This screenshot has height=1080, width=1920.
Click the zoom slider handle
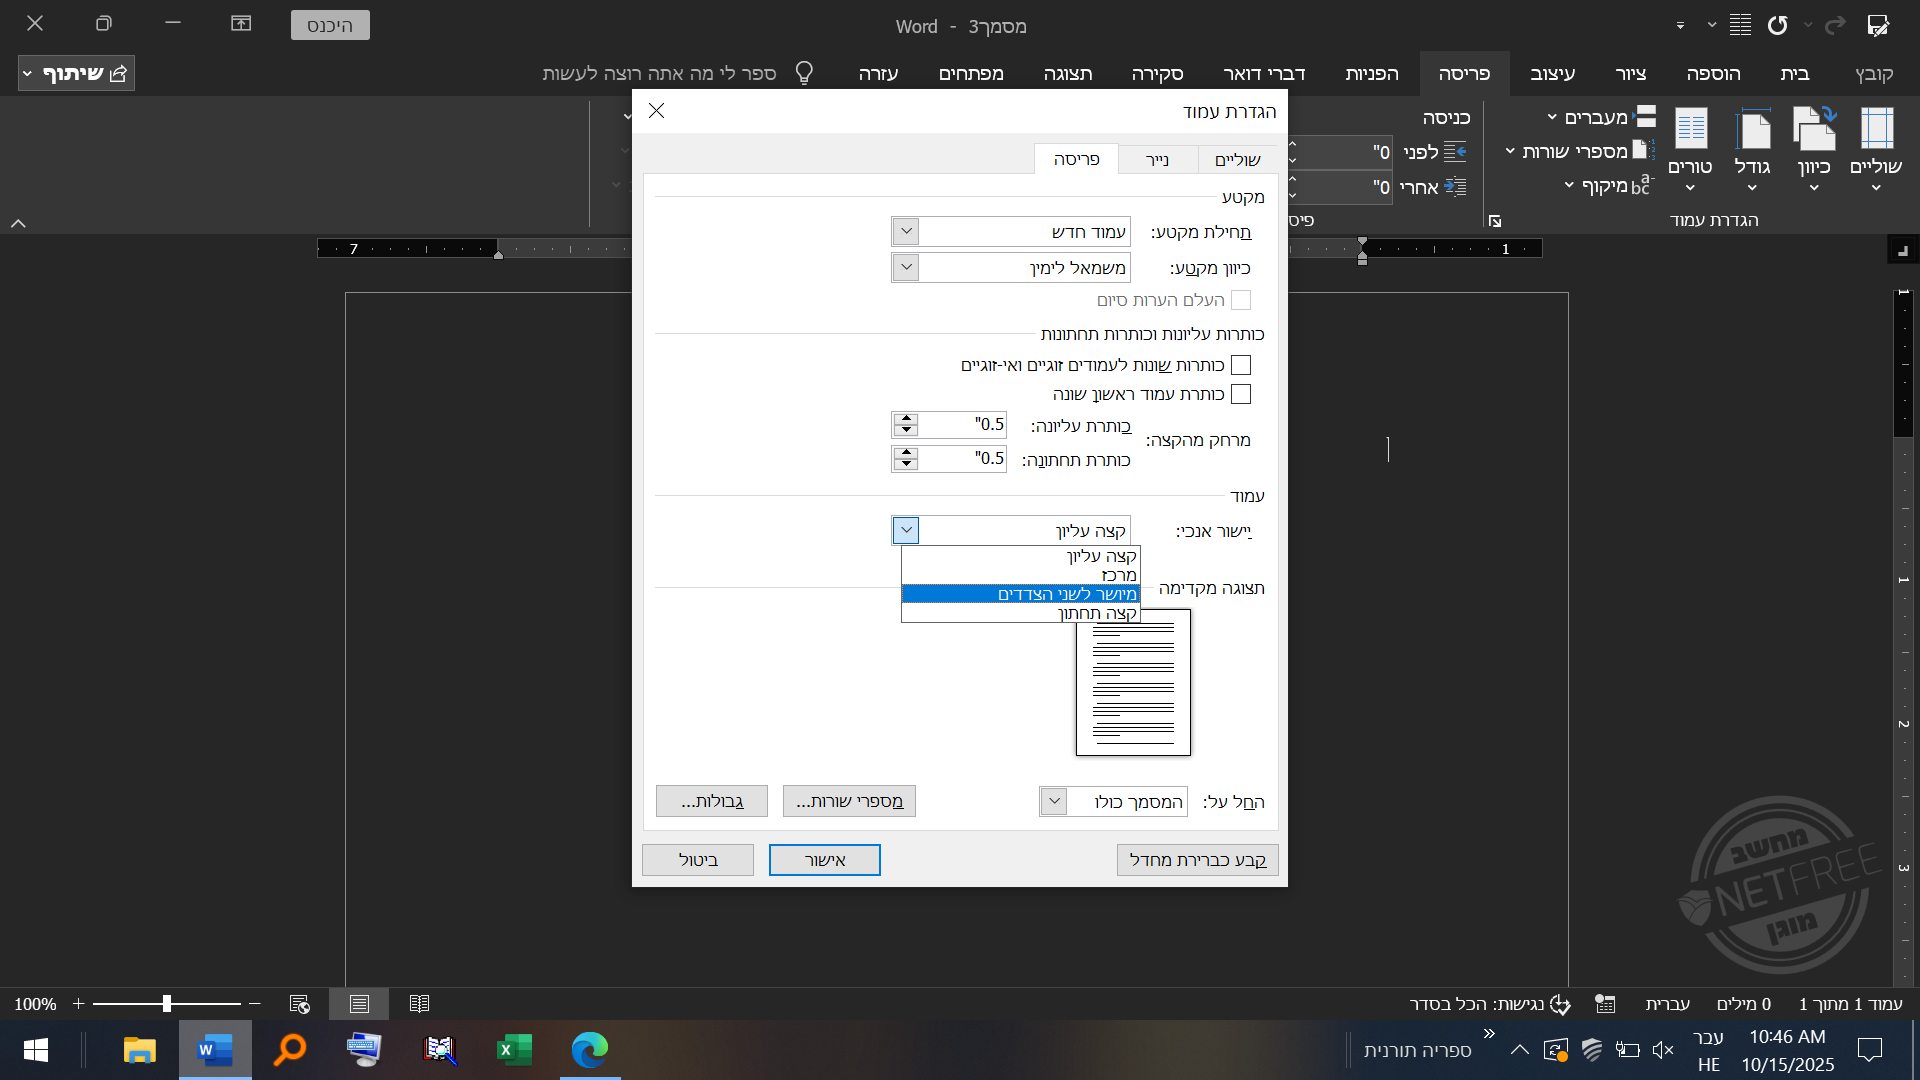[x=167, y=1003]
